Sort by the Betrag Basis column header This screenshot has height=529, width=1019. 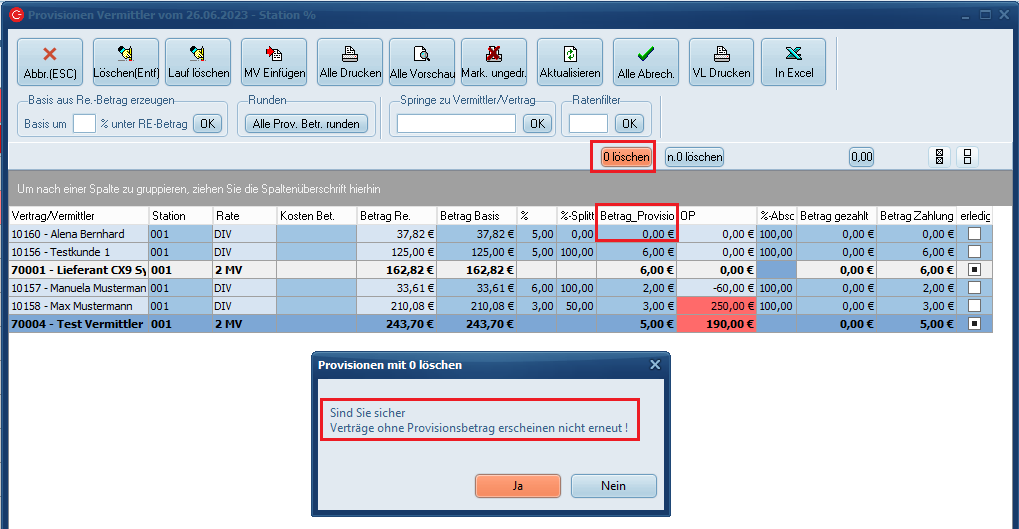point(475,216)
